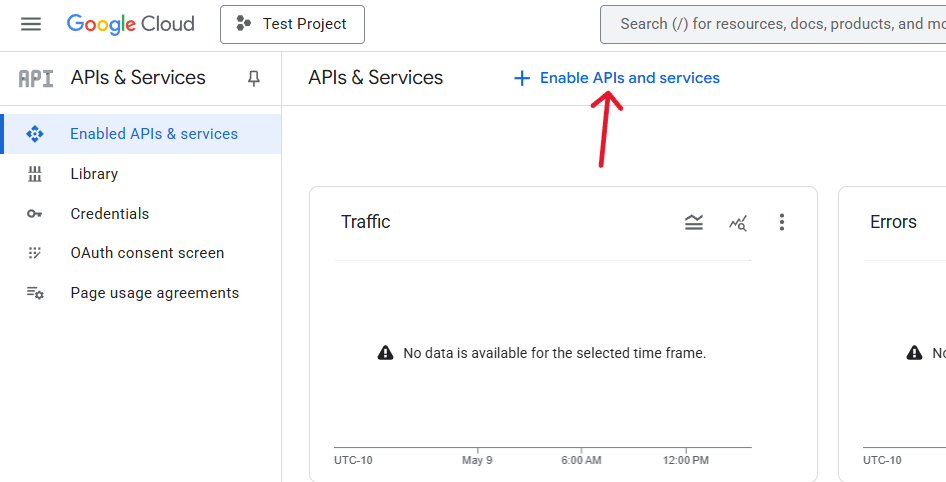Open the hamburger navigation menu
Viewport: 946px width, 482px height.
(31, 24)
